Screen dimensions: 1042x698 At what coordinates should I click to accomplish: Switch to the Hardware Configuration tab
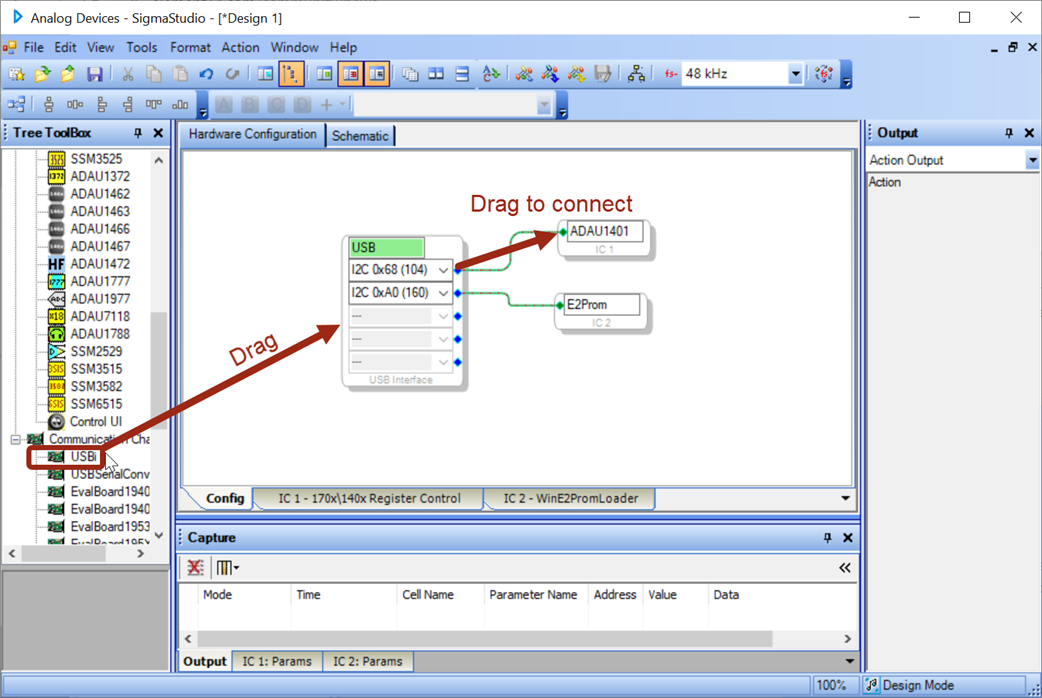click(253, 134)
